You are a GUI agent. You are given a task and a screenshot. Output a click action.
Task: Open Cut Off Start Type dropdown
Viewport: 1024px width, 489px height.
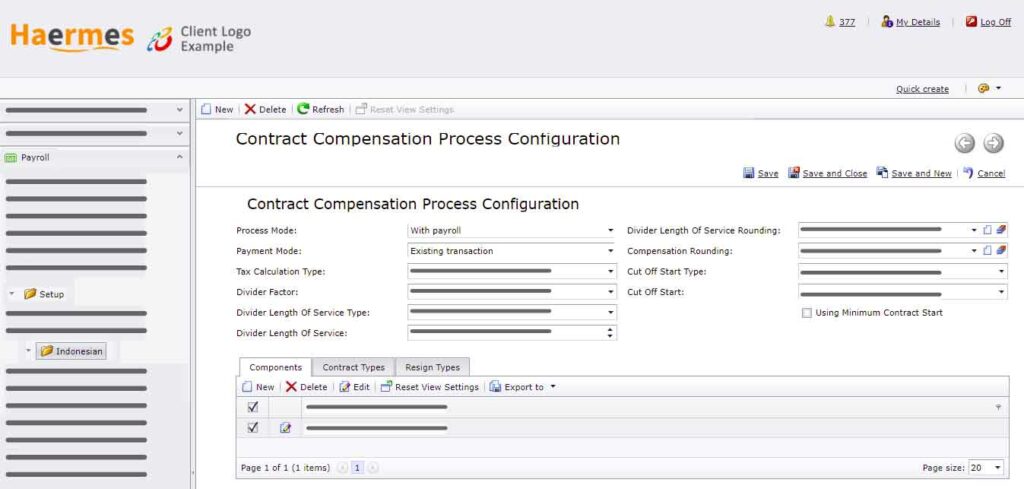coord(1001,272)
